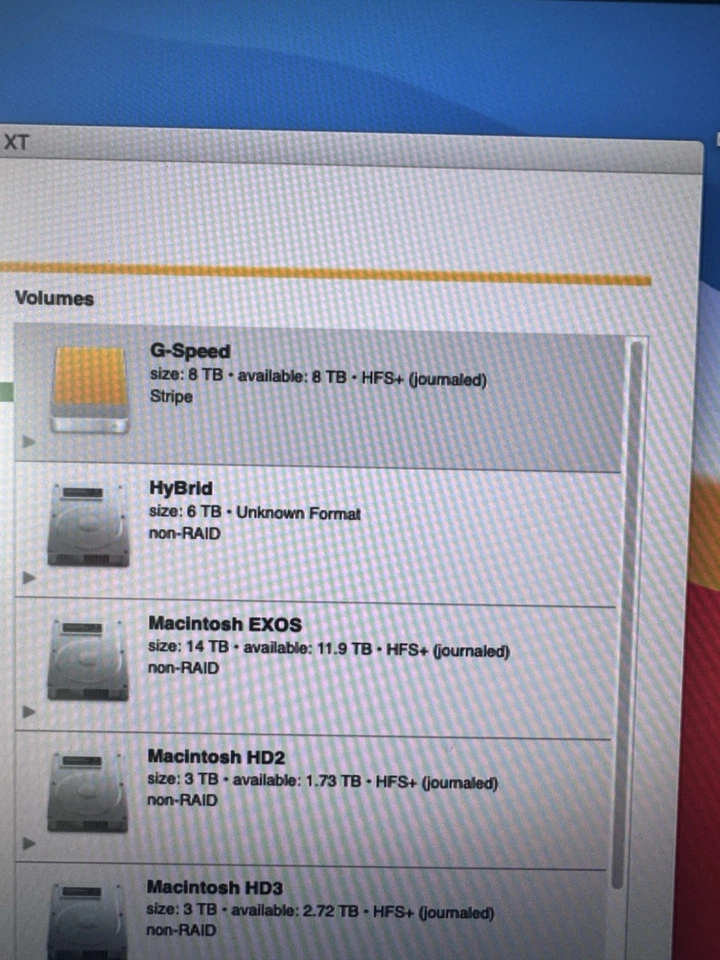Select the HyBrid volume name
Screen dimensions: 720x960
pyautogui.click(x=181, y=489)
